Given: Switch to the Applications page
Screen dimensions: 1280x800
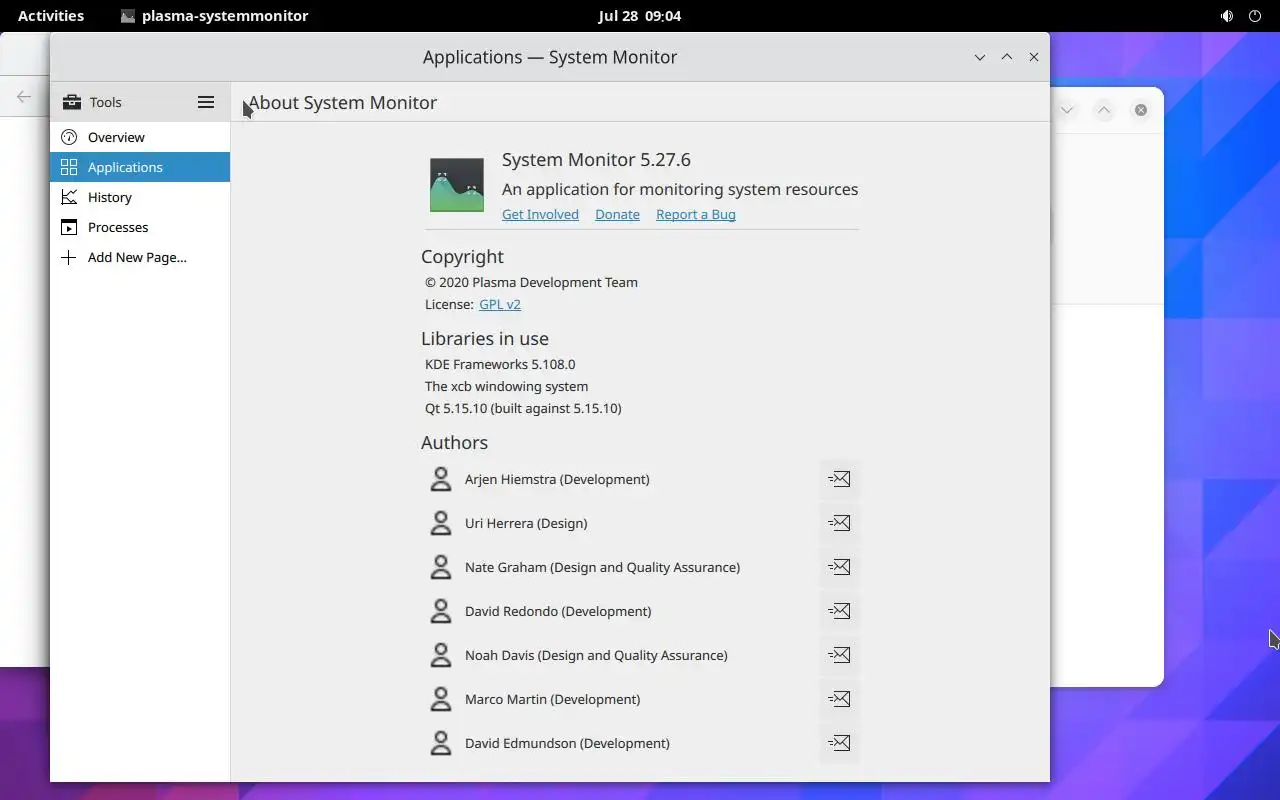Looking at the screenshot, I should click(140, 167).
